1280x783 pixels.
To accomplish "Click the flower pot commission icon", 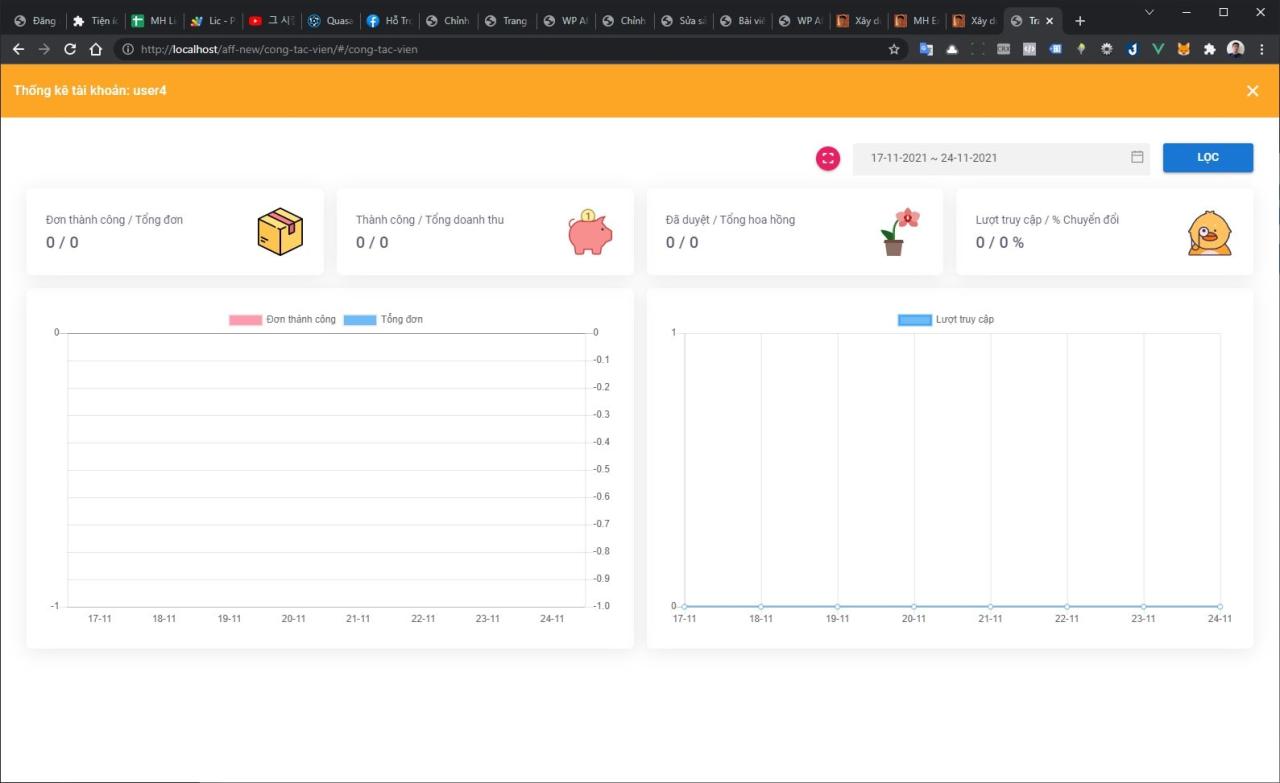I will (x=899, y=232).
